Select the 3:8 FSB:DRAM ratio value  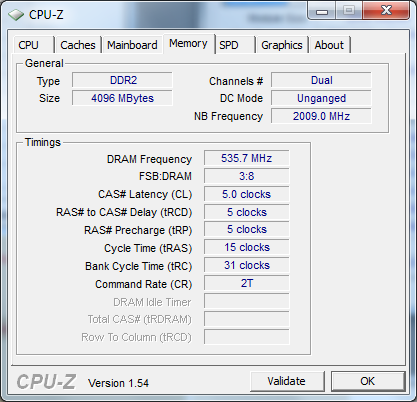[x=247, y=176]
